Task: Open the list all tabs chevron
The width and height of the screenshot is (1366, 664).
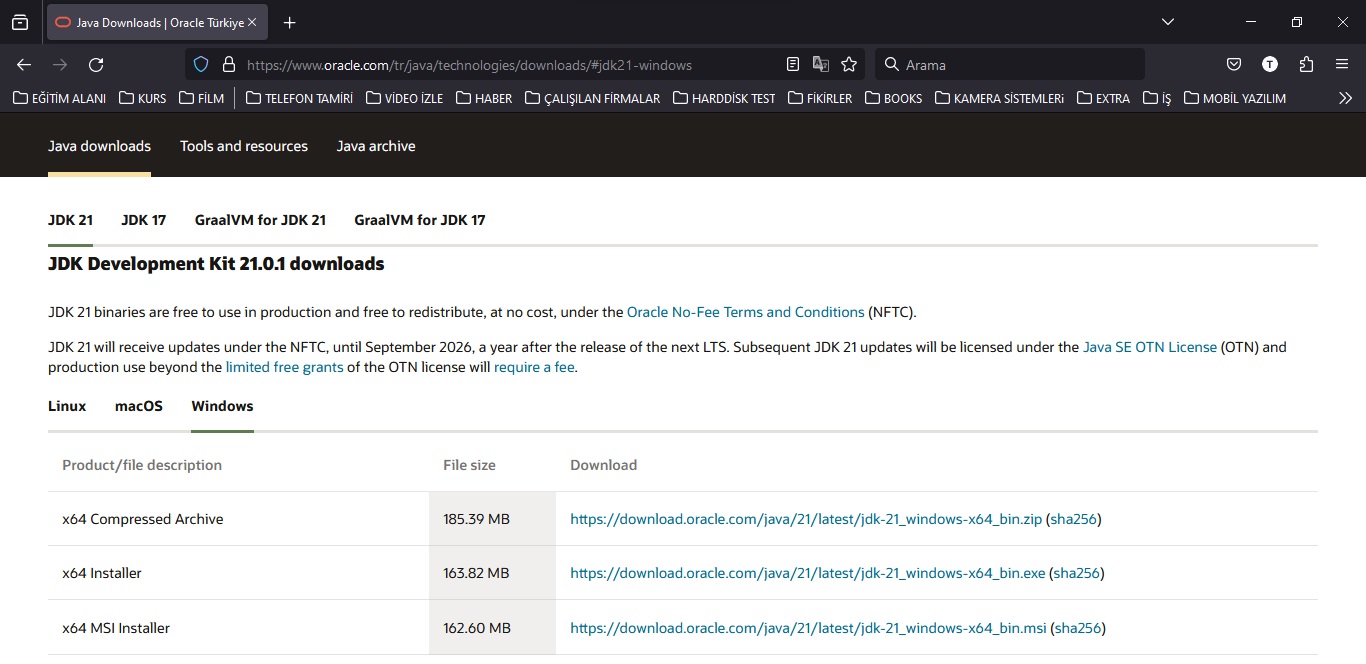Action: pos(1168,22)
